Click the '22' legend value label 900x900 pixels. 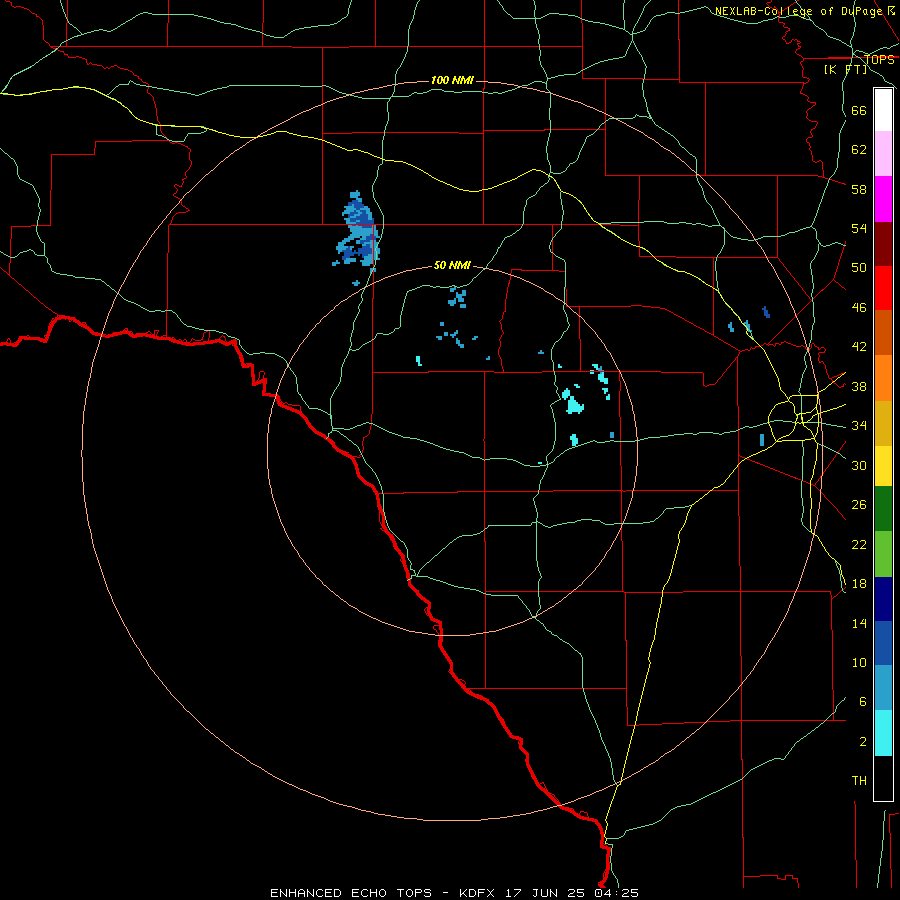pos(859,544)
